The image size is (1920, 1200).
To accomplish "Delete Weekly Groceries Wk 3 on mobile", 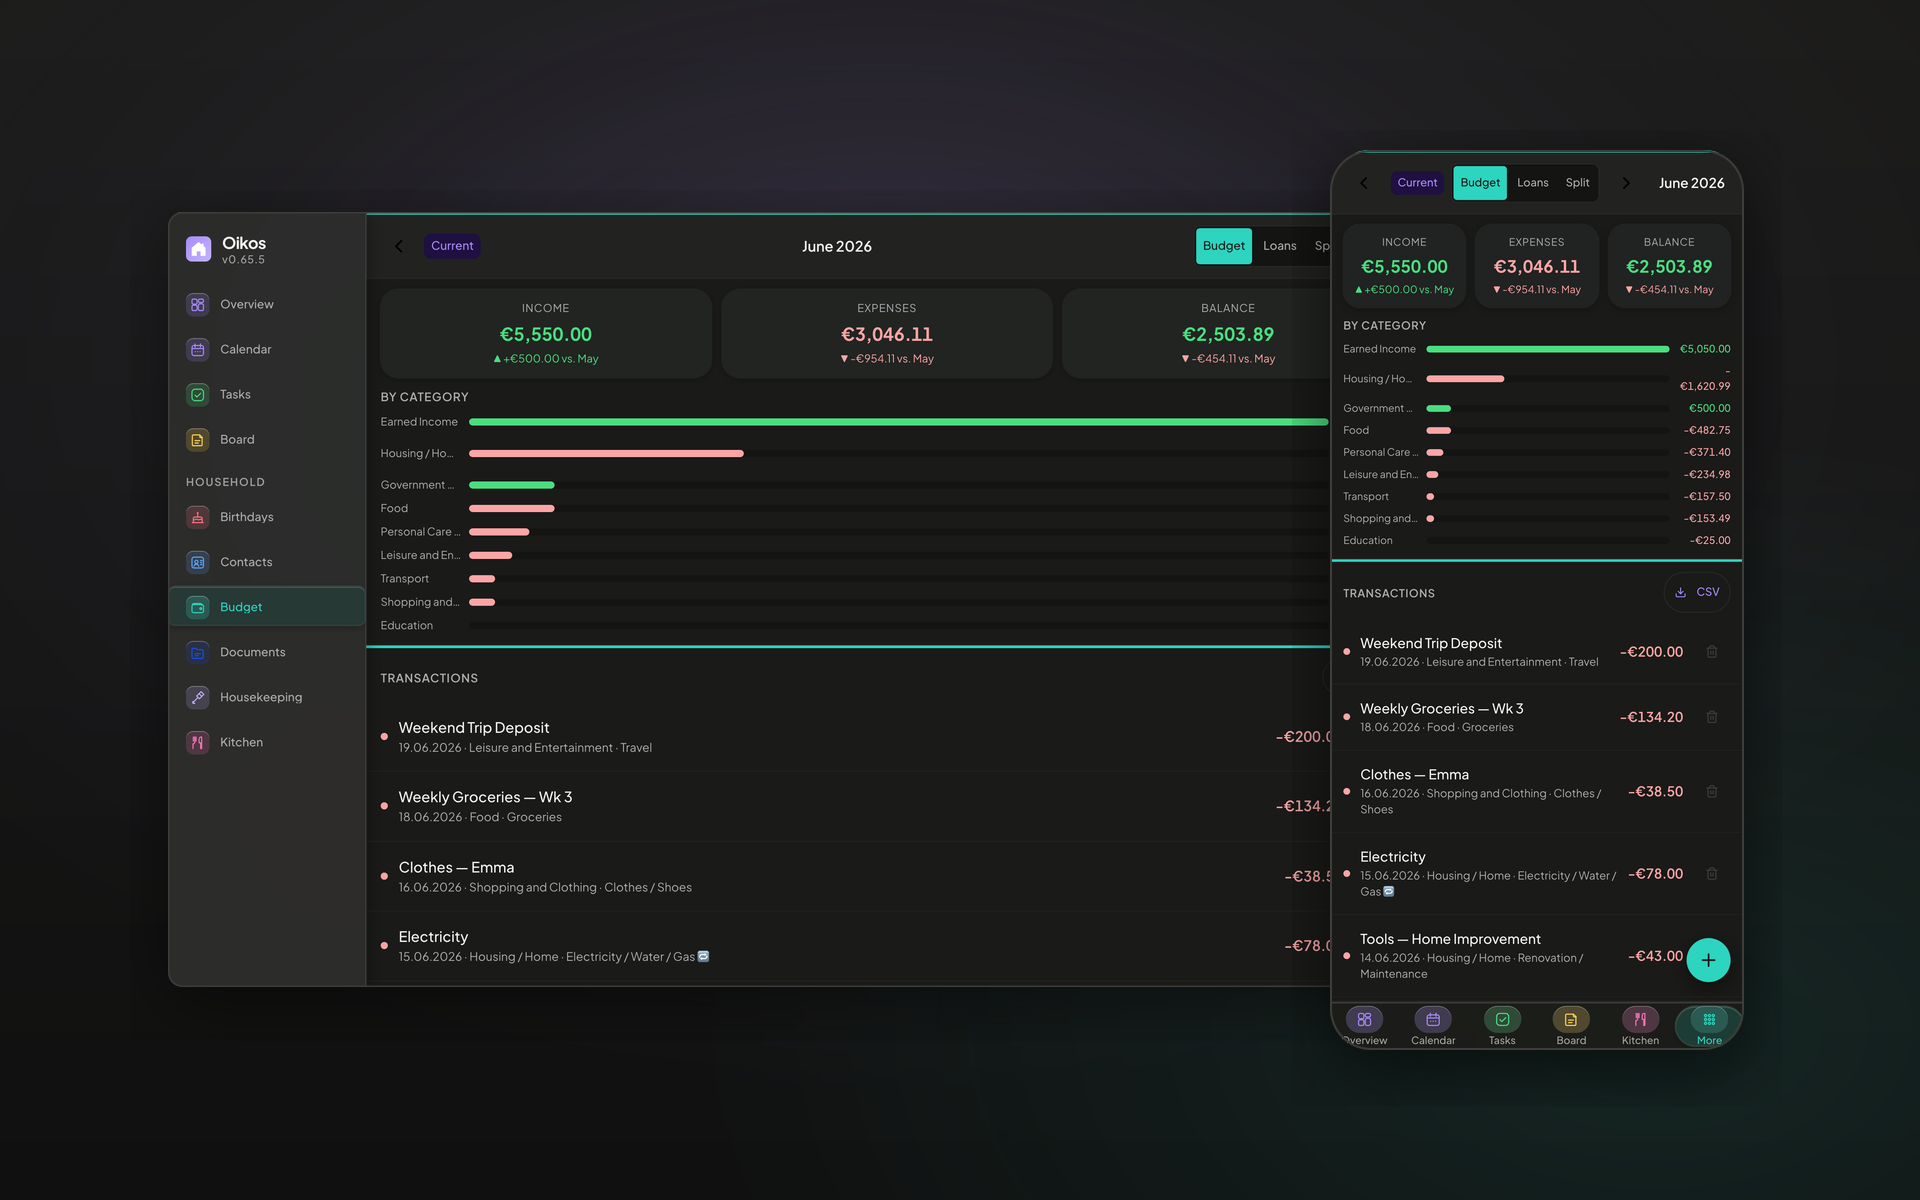I will point(1712,717).
